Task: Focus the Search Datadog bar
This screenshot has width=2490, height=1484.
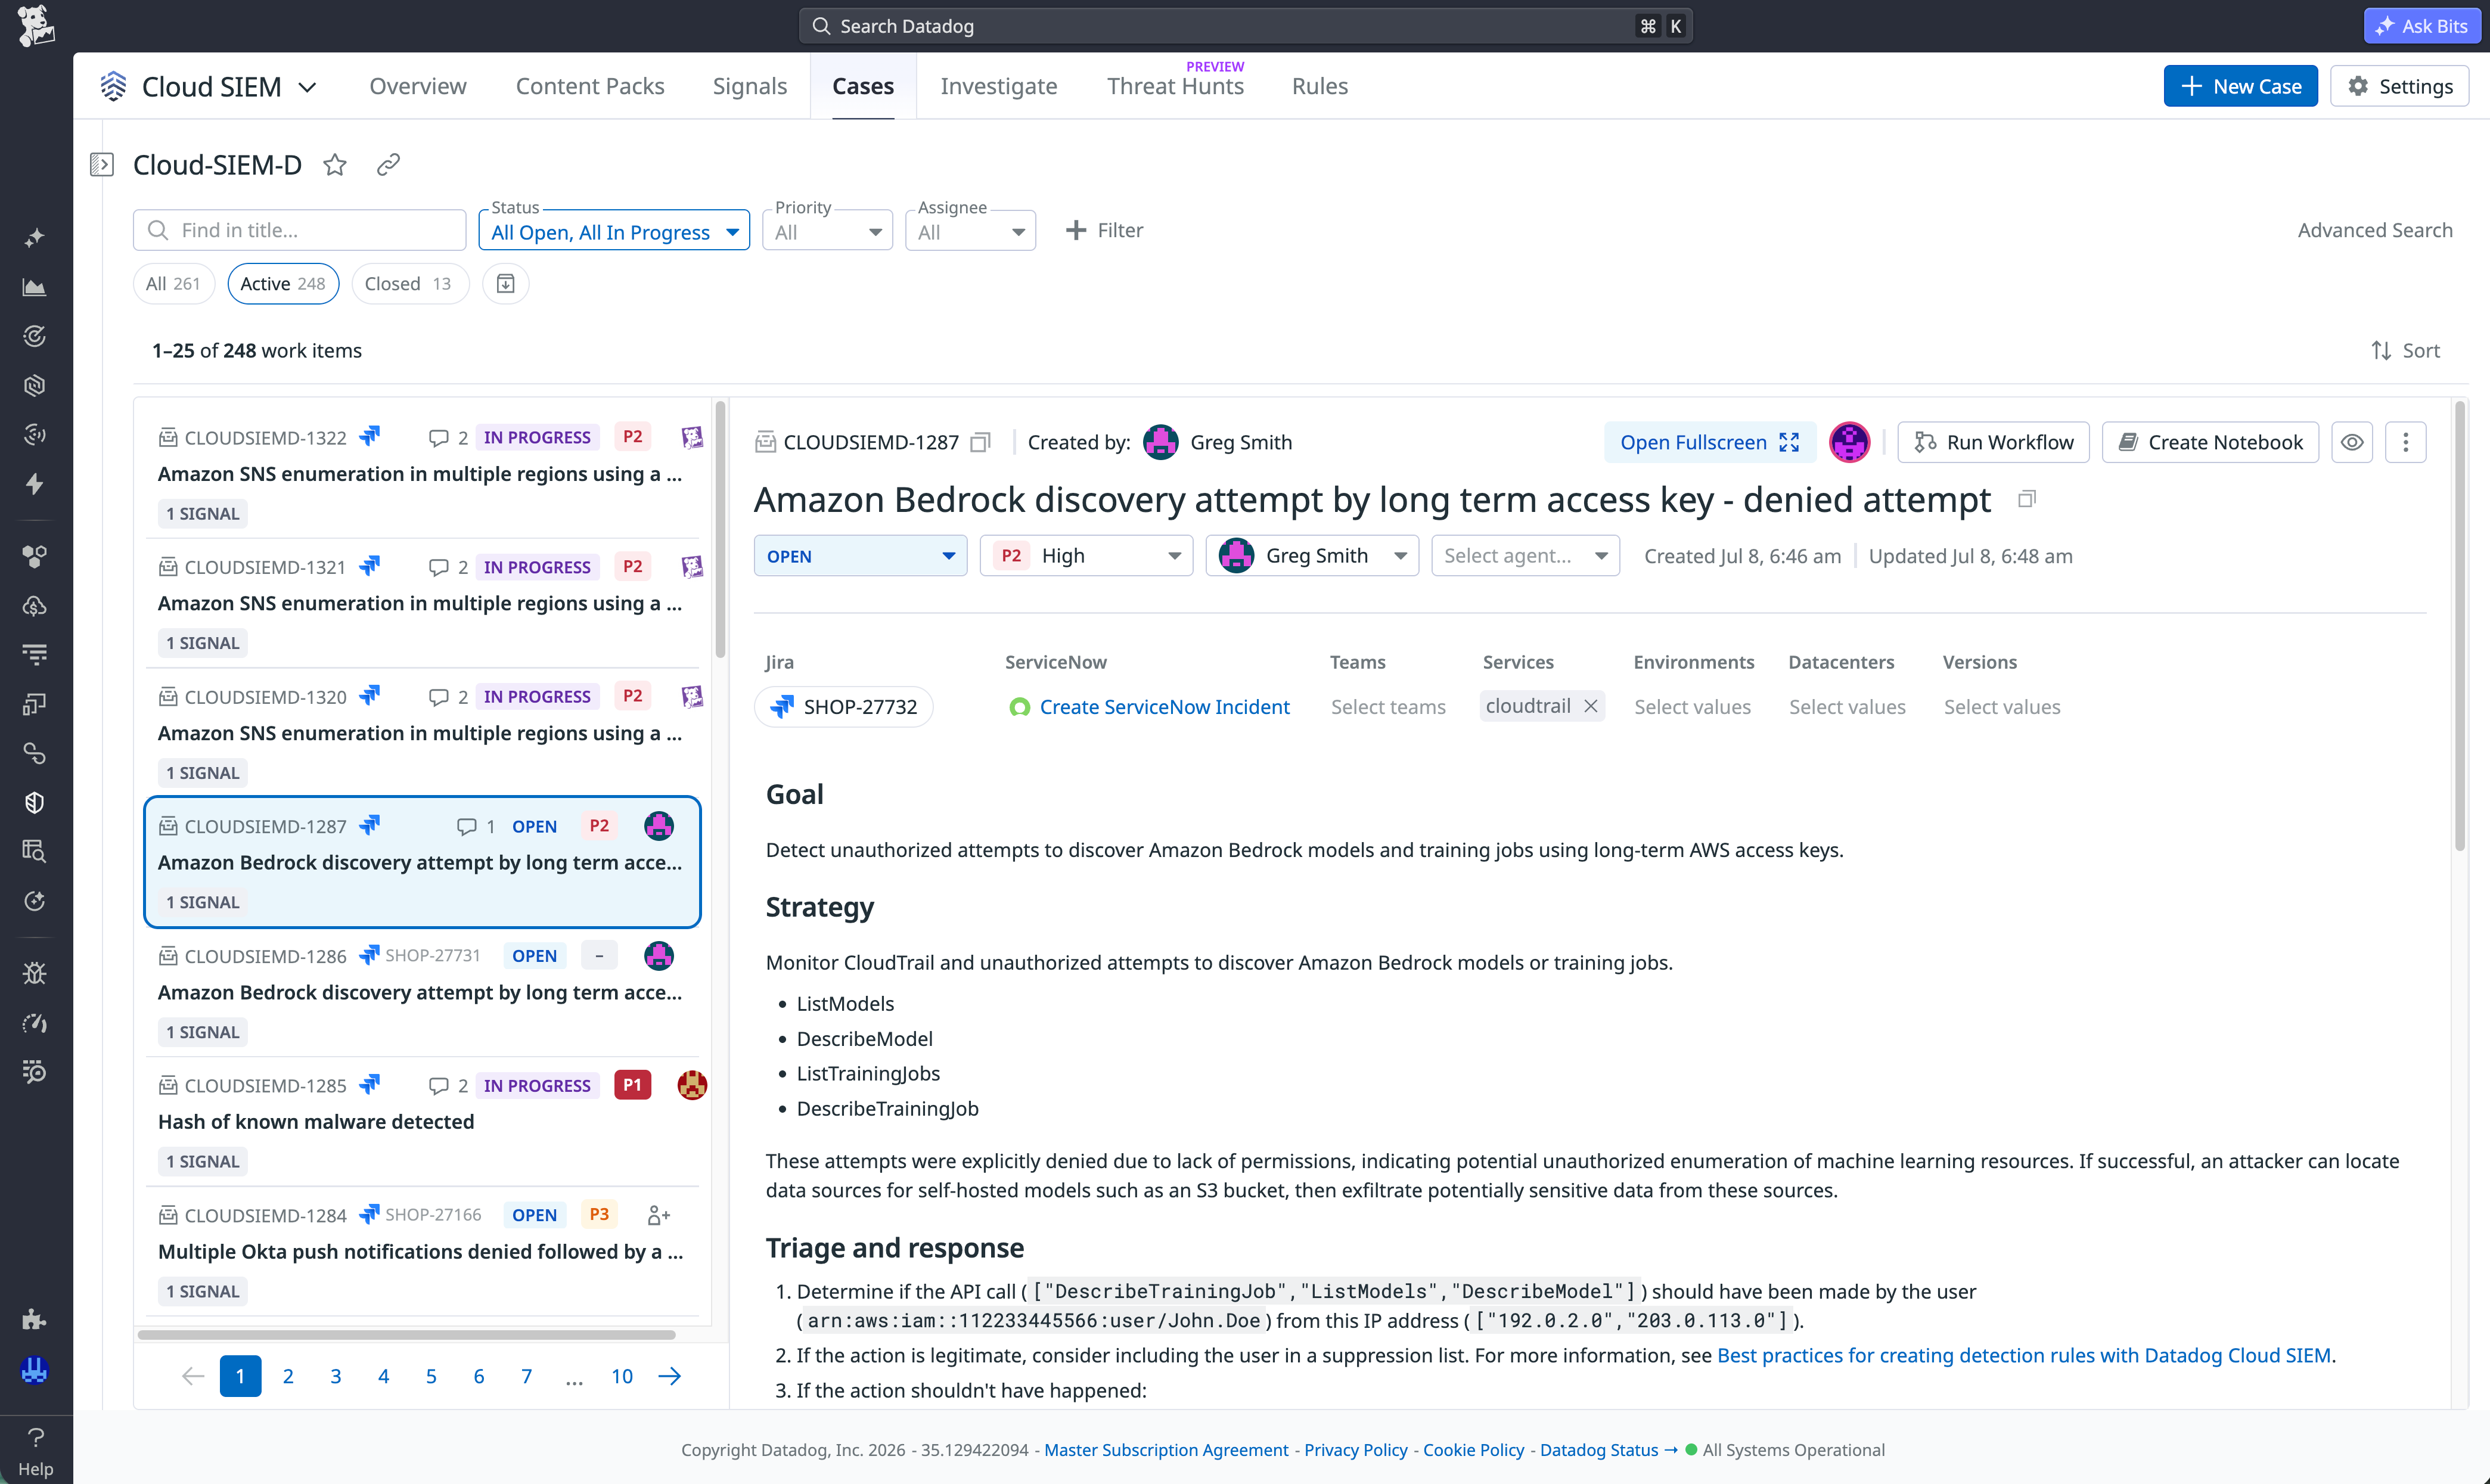Action: coord(1245,26)
